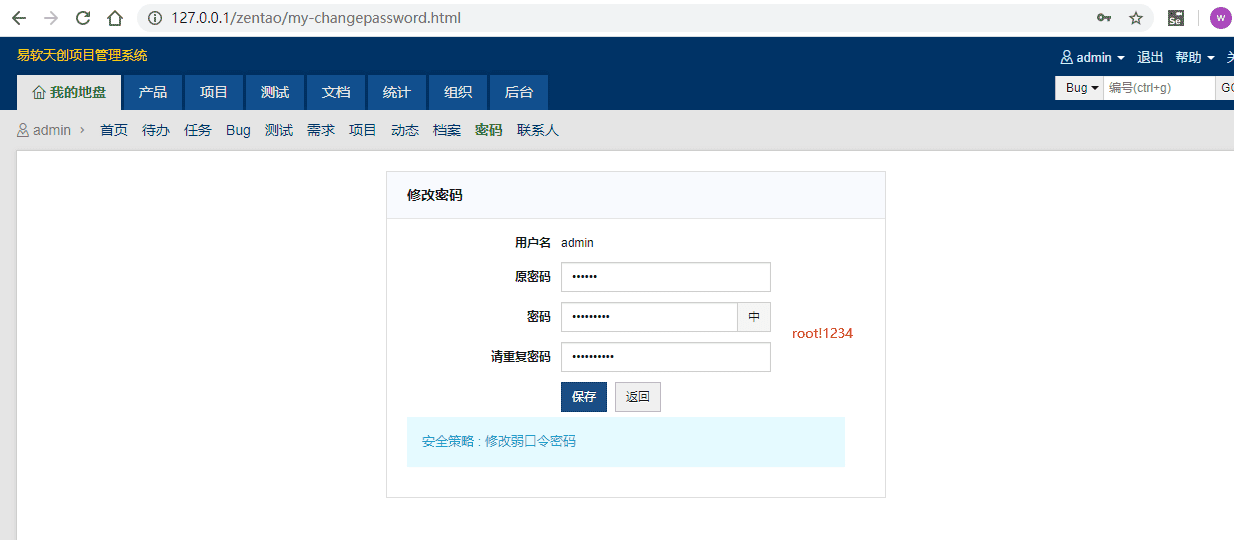Open the 我的地盘 tab
This screenshot has height=540, width=1234.
click(x=69, y=92)
